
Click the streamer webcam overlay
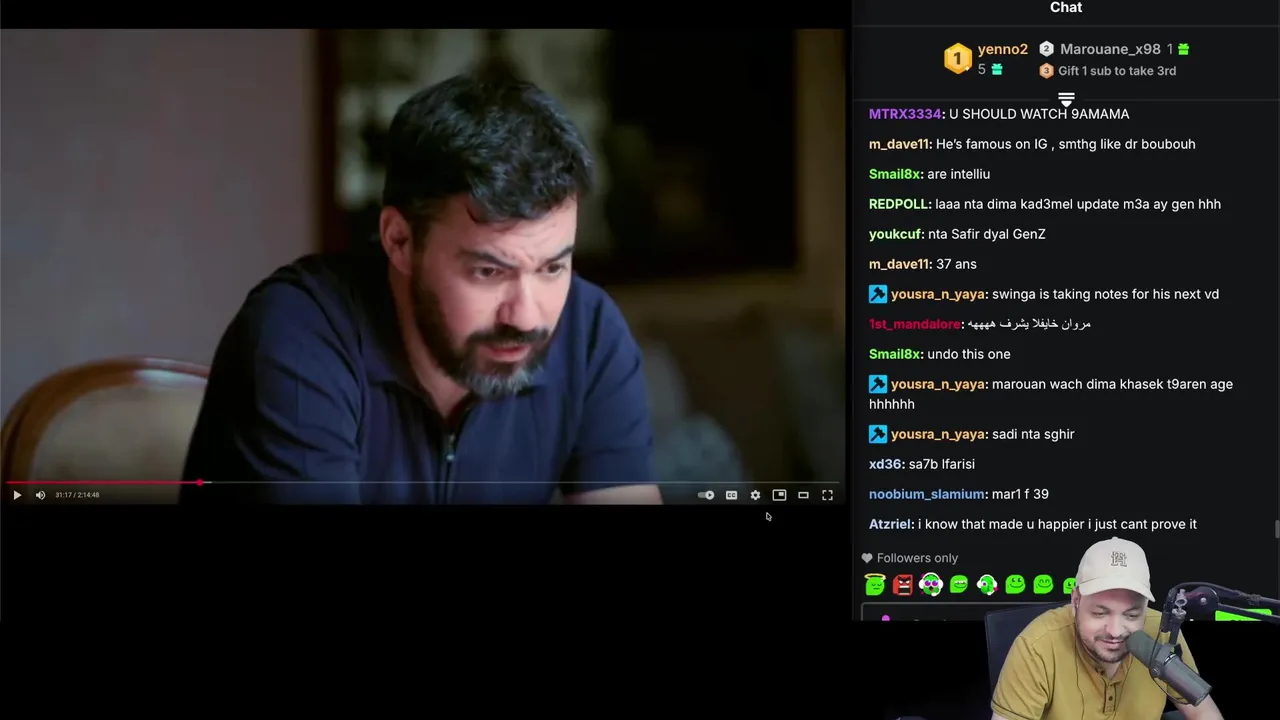[x=1115, y=630]
